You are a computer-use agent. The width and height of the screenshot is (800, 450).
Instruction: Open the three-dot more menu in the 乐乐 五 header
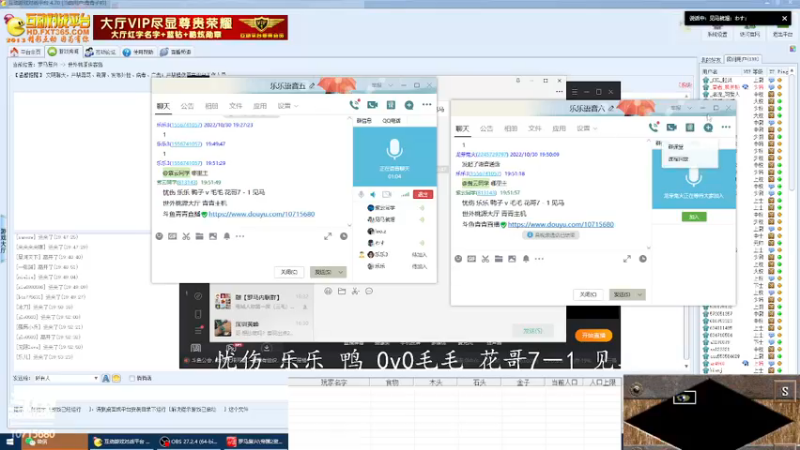pos(427,105)
